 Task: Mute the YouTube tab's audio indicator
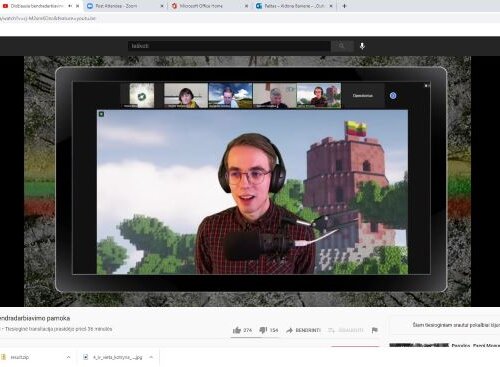70,6
